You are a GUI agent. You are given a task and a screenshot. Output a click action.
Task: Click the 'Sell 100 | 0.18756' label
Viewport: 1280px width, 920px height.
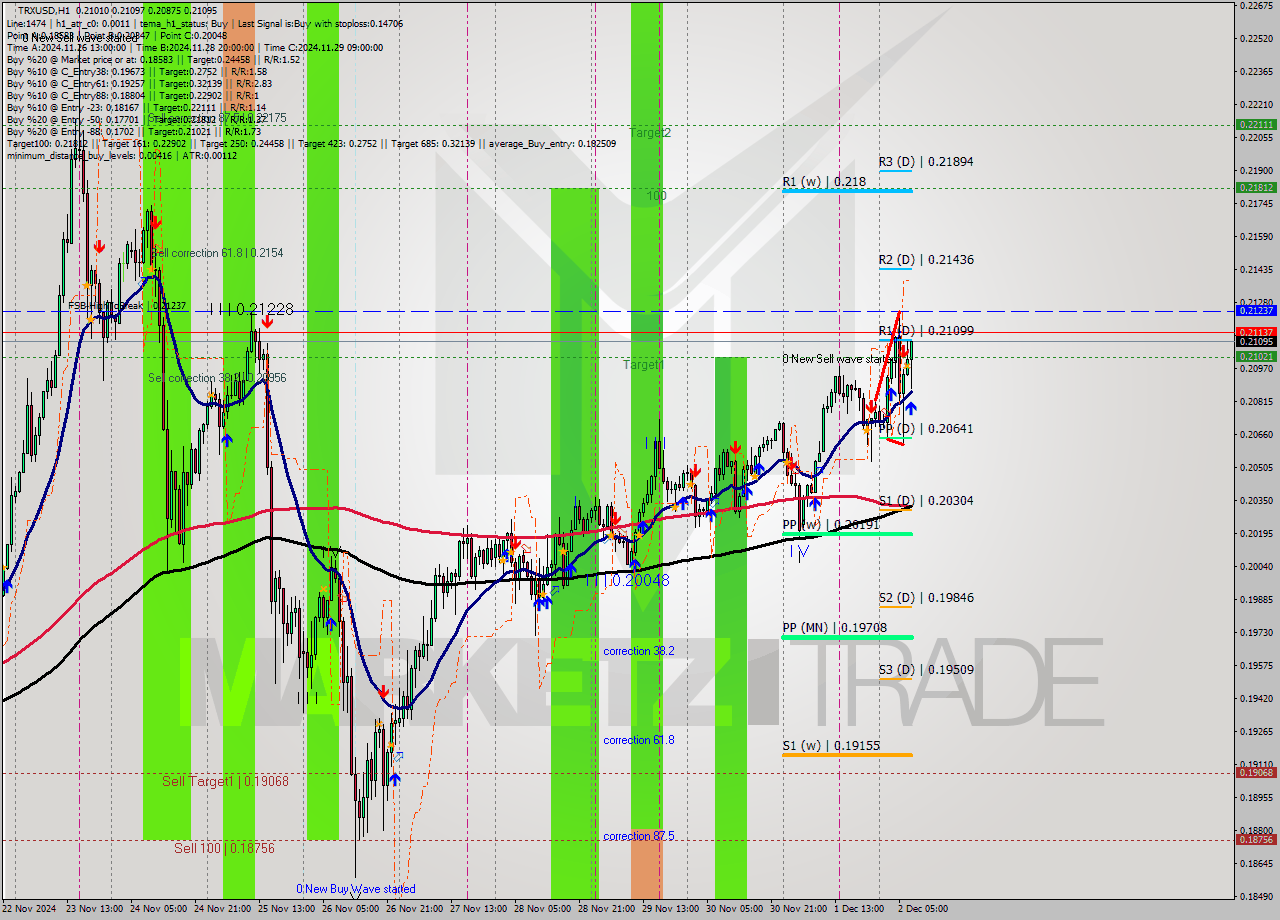pos(224,847)
